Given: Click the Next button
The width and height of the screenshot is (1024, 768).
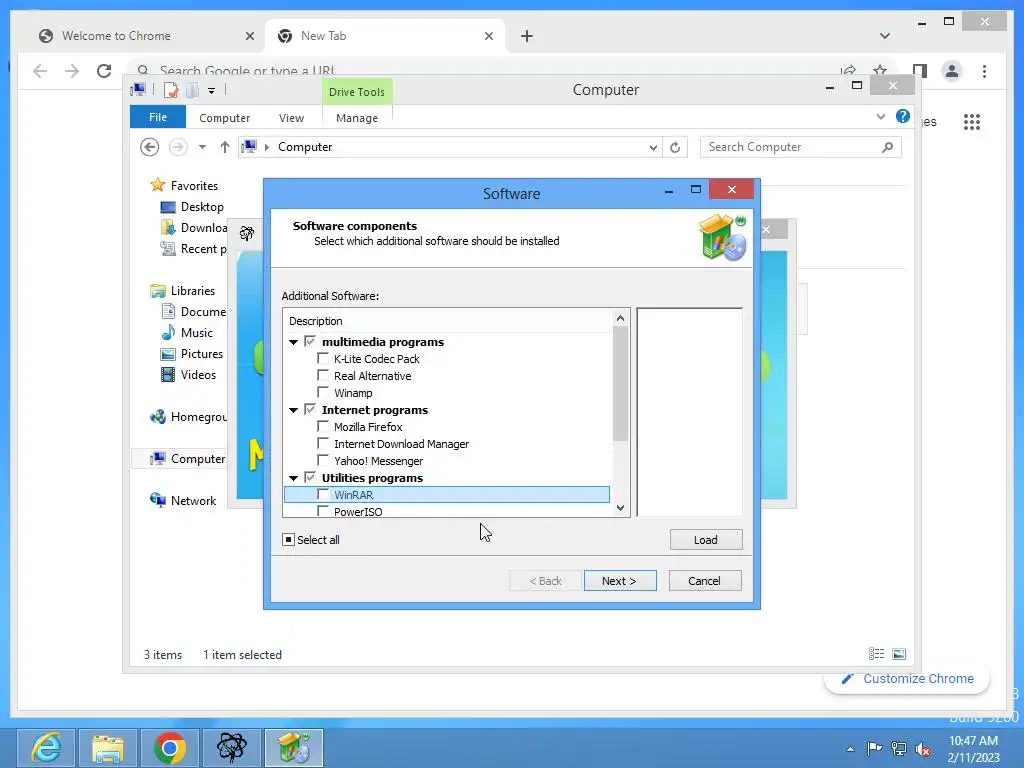Looking at the screenshot, I should coord(620,581).
